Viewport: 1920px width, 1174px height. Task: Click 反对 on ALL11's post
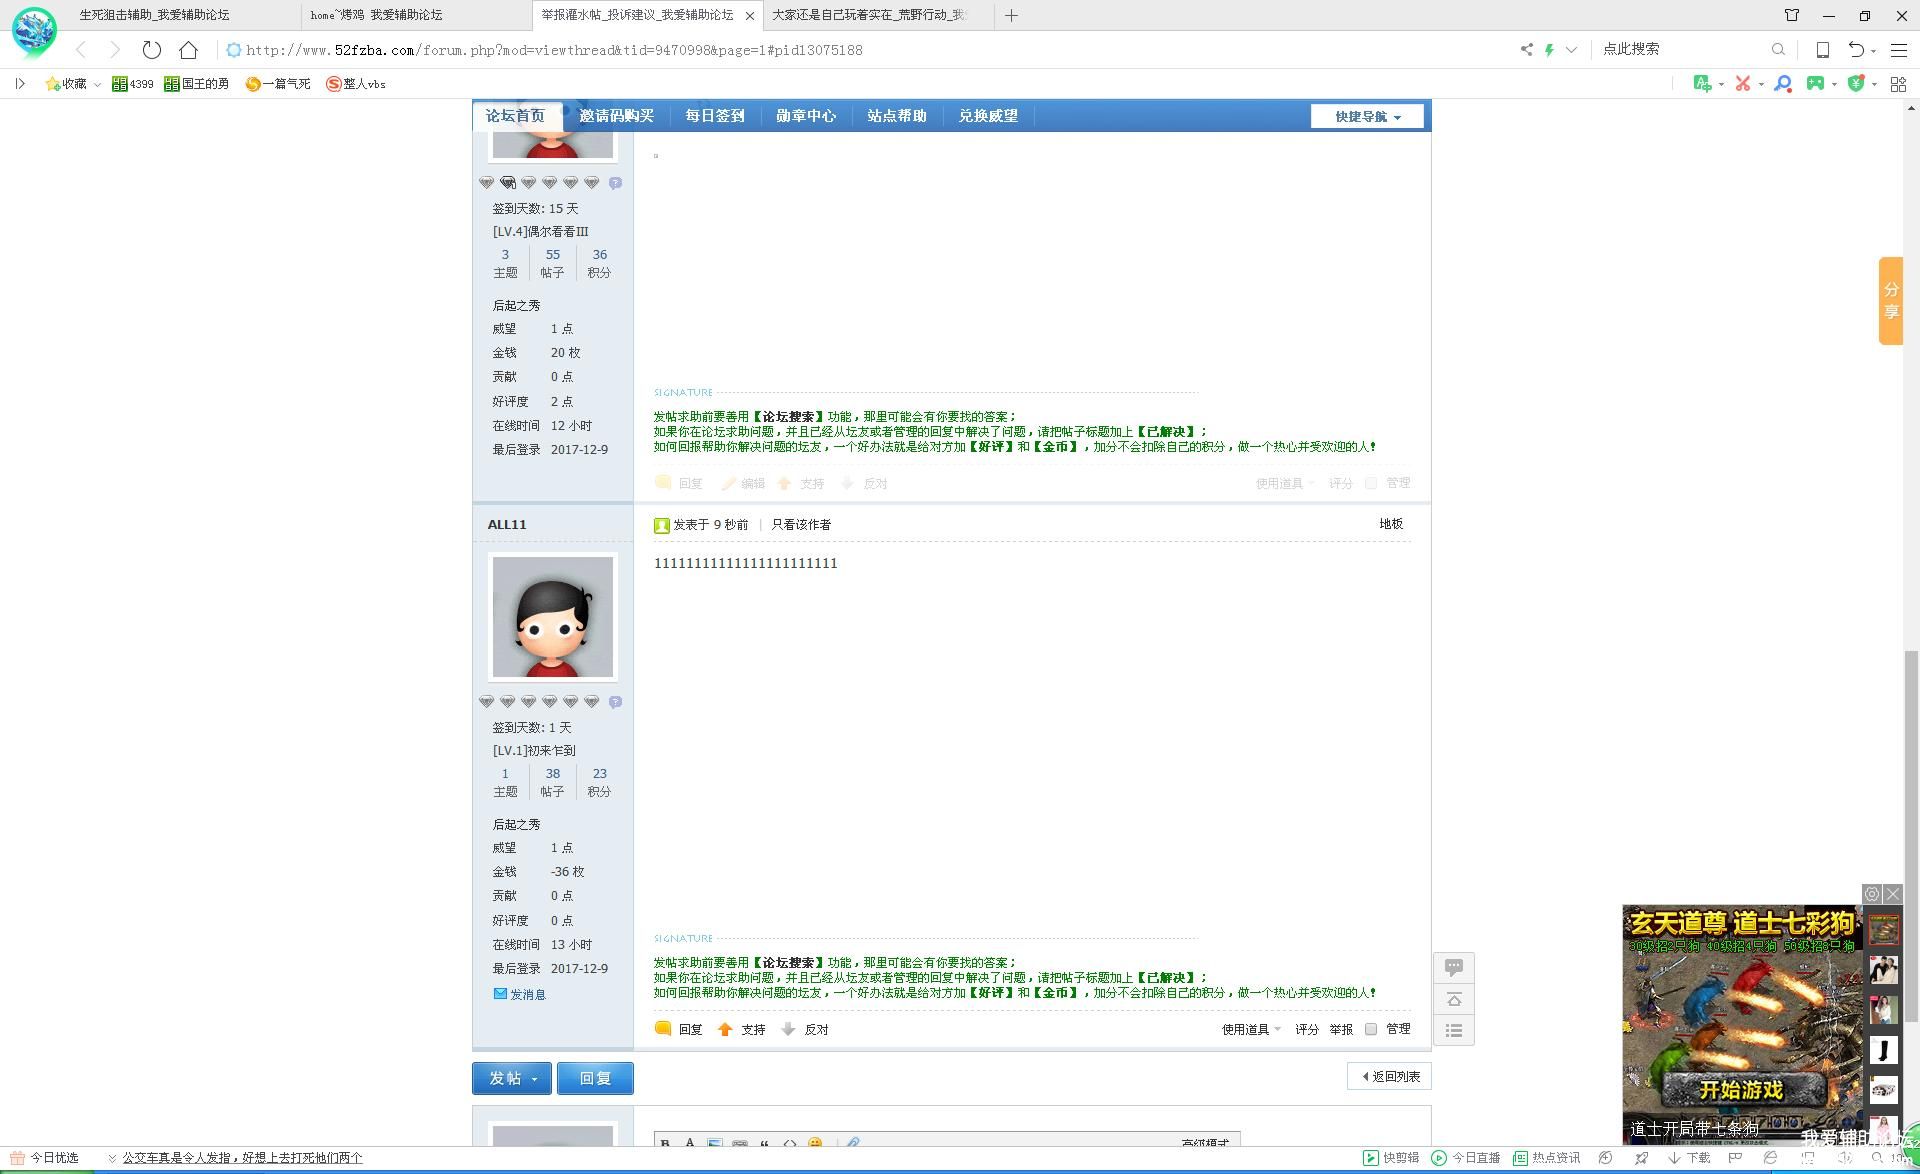pos(805,1029)
